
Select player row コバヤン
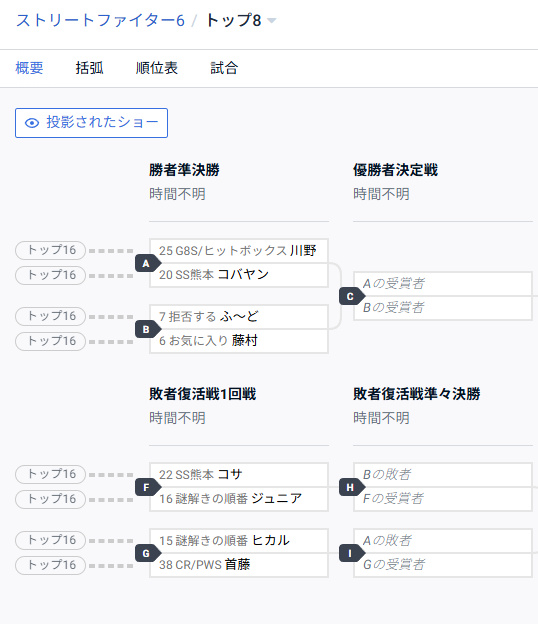pyautogui.click(x=239, y=275)
